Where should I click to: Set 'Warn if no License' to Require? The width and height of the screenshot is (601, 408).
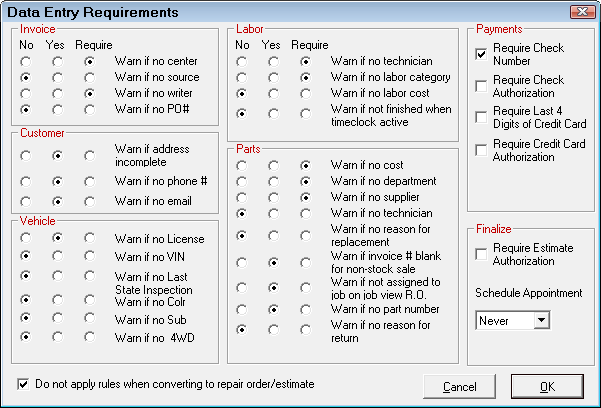90,238
